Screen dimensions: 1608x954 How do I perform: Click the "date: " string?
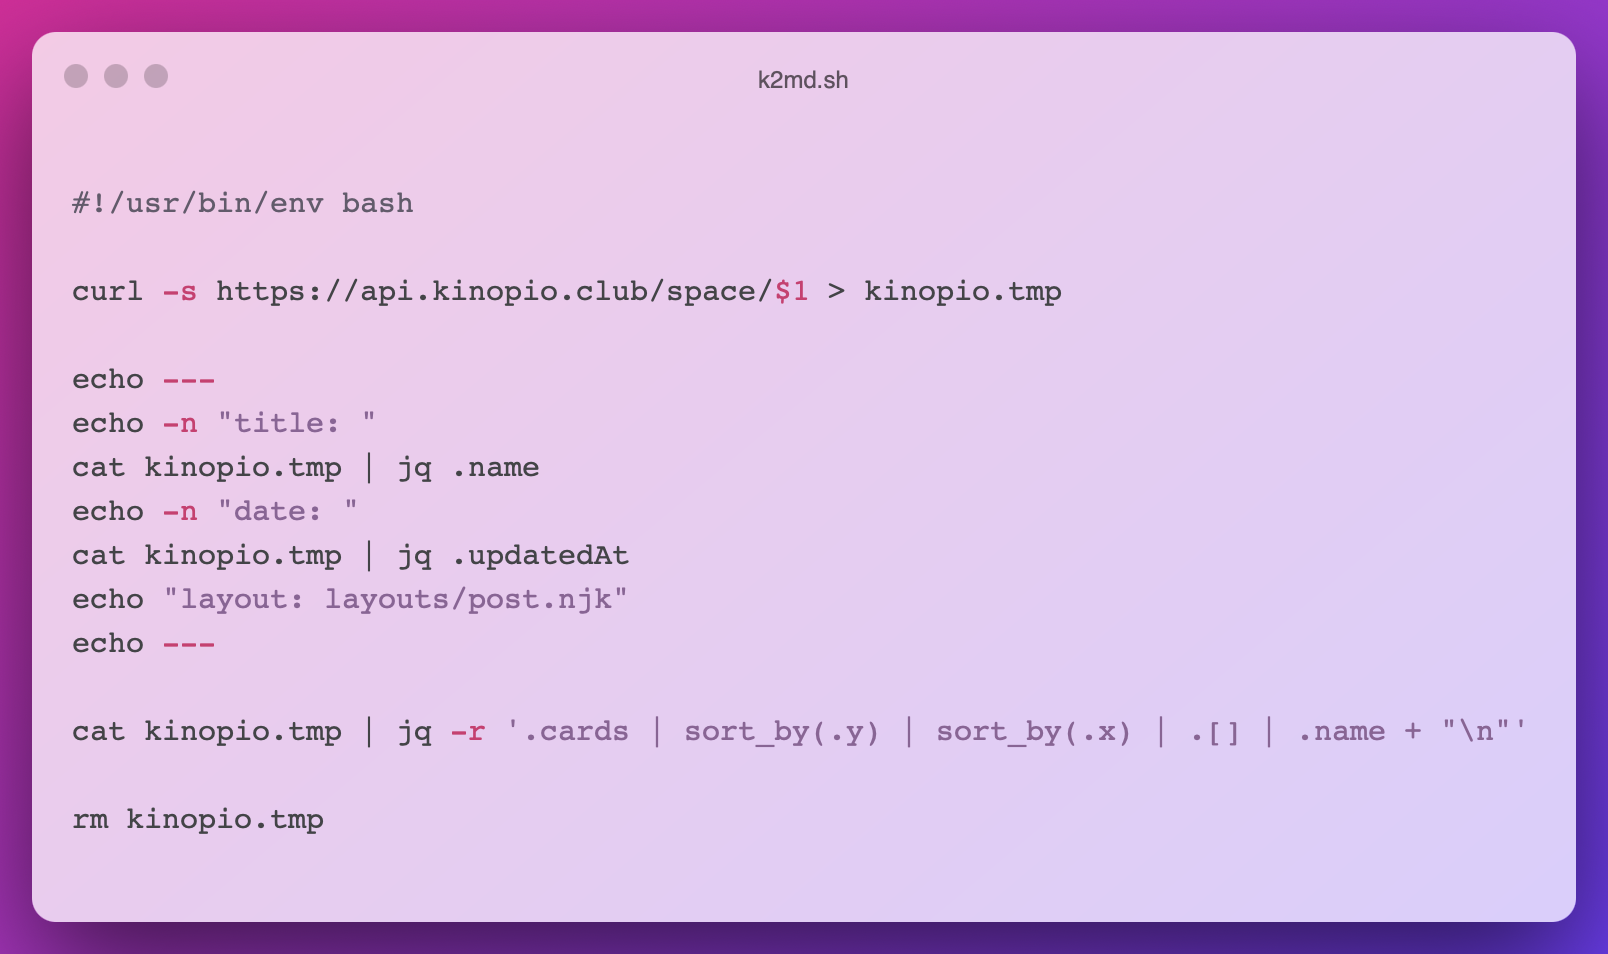click(x=287, y=511)
